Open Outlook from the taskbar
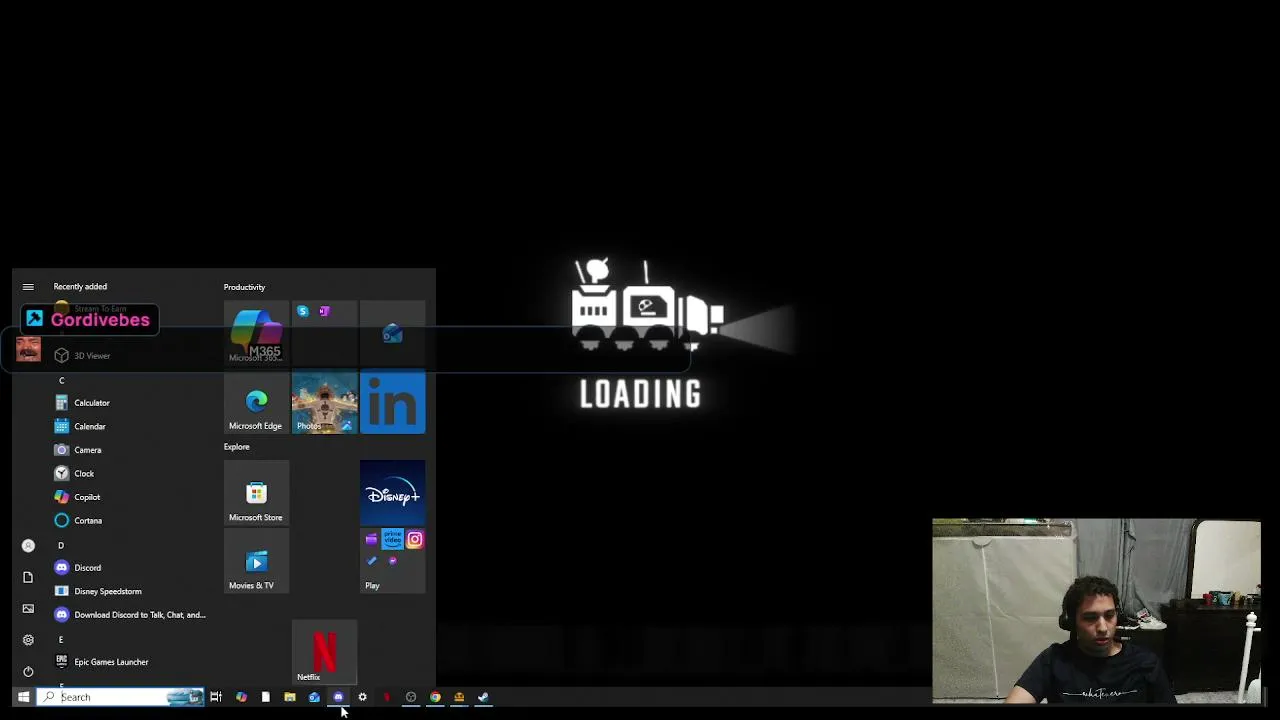Viewport: 1280px width, 720px height. tap(314, 697)
